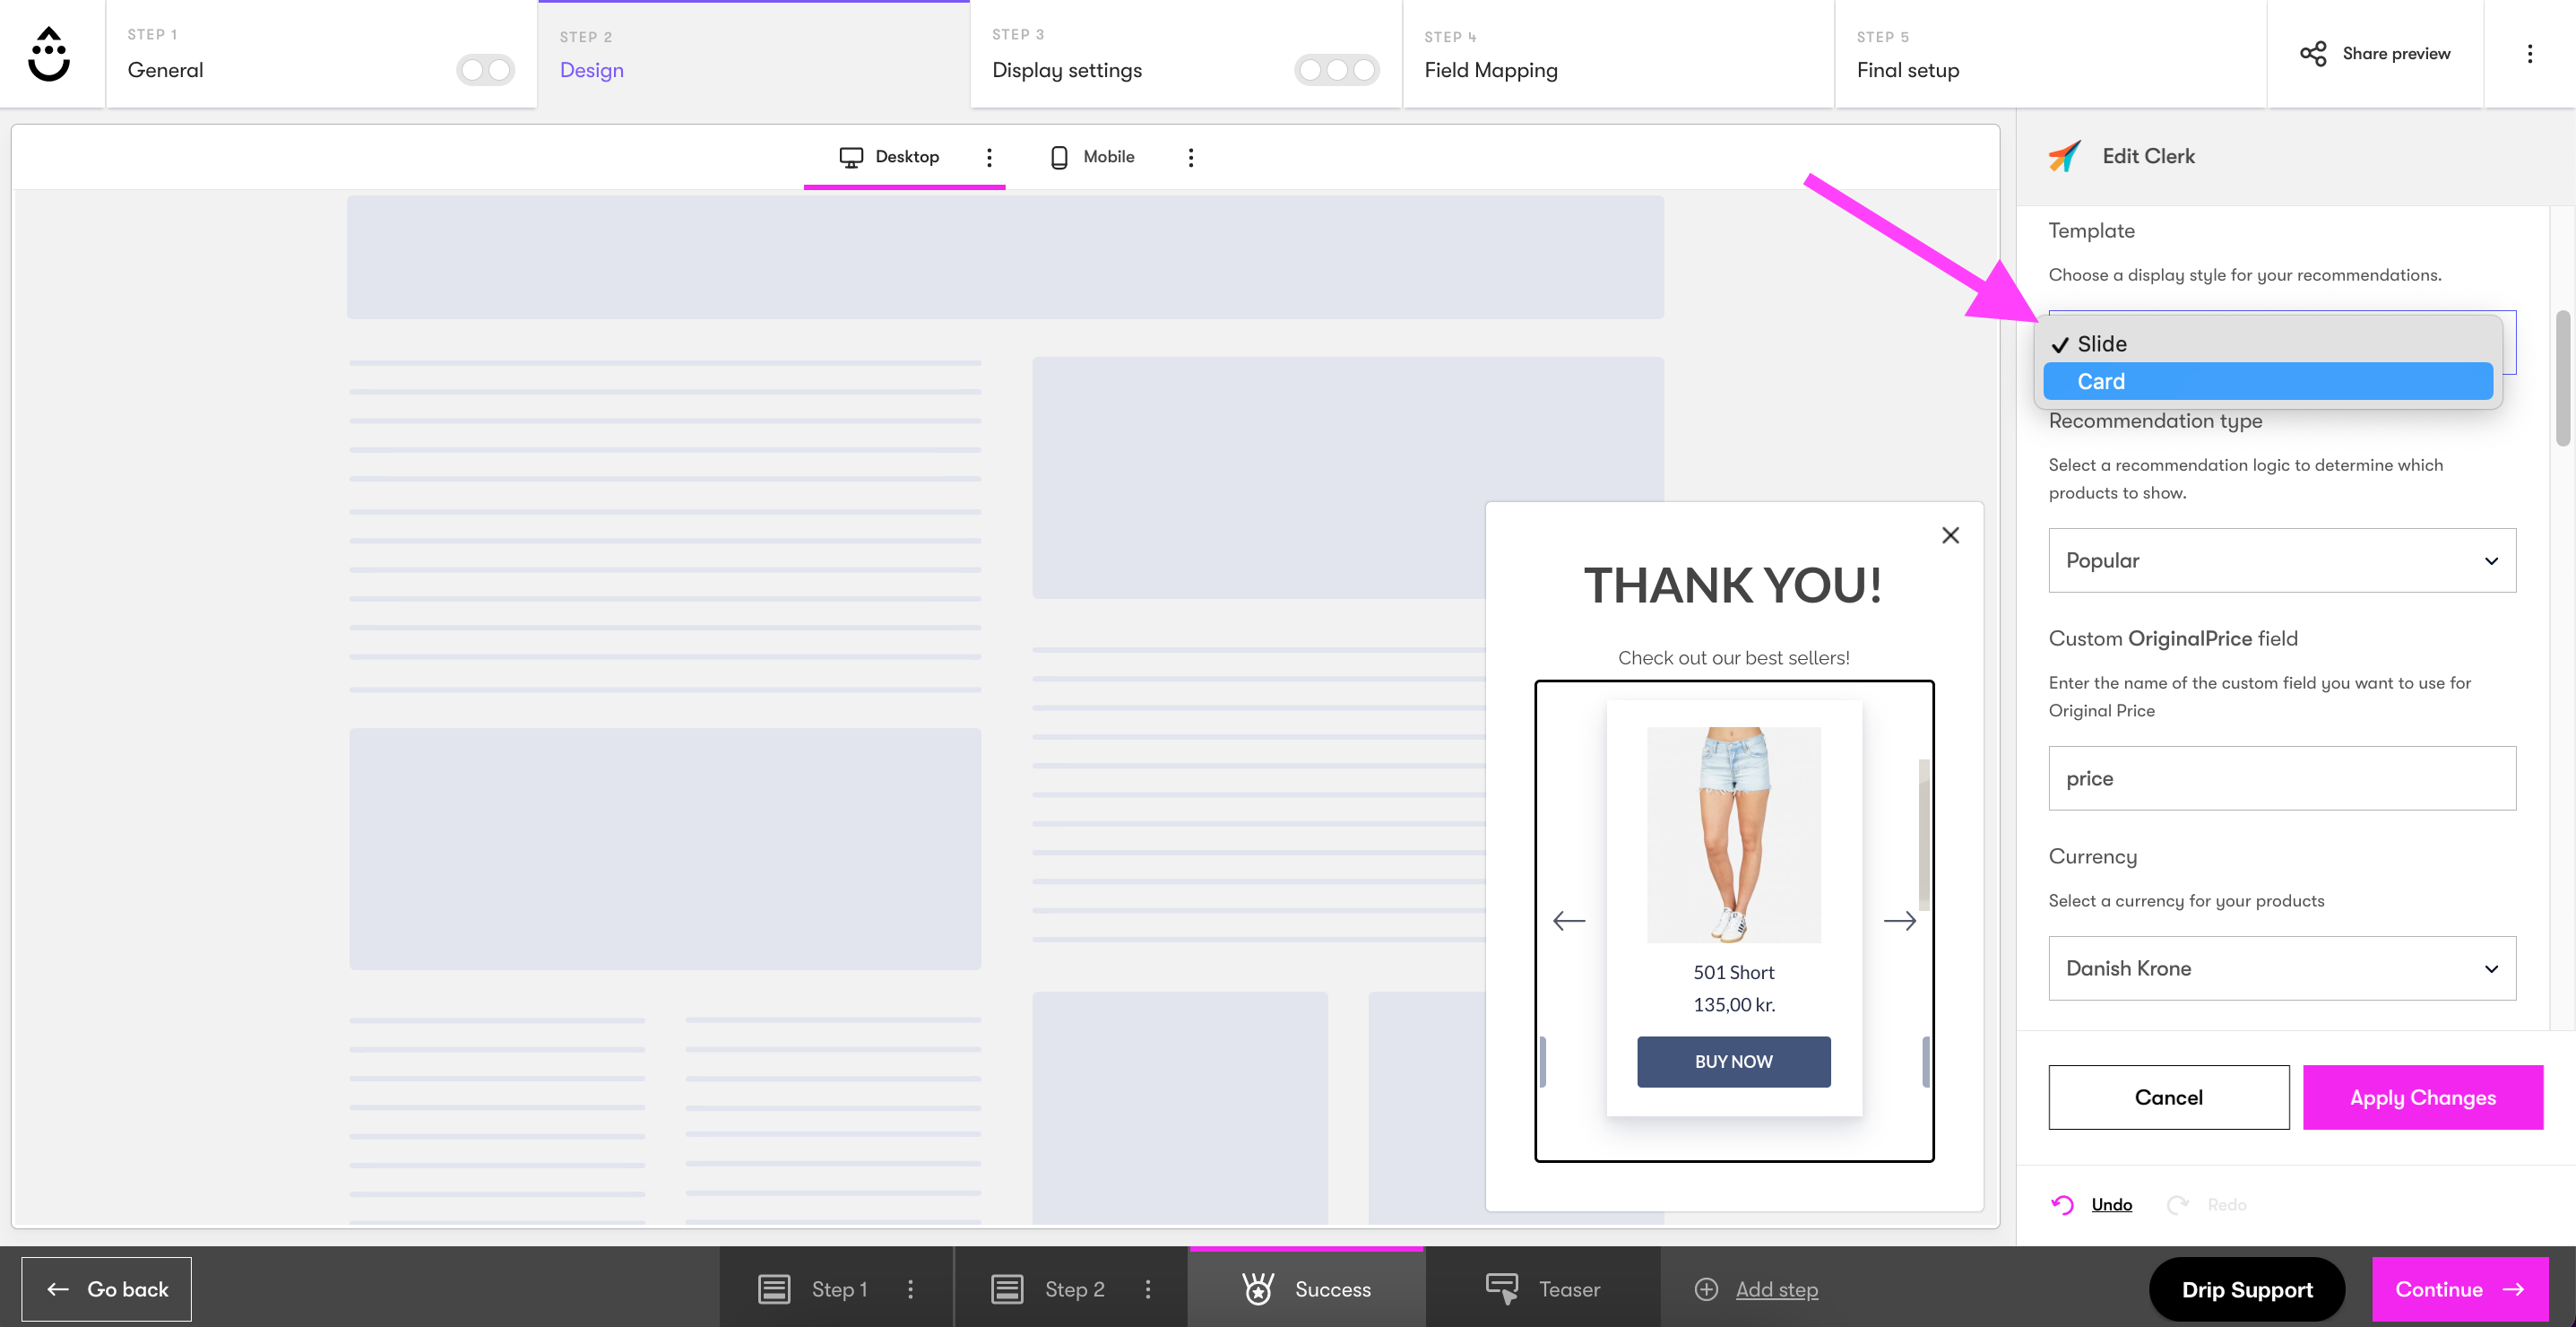Click the next product arrow

pyautogui.click(x=1900, y=921)
